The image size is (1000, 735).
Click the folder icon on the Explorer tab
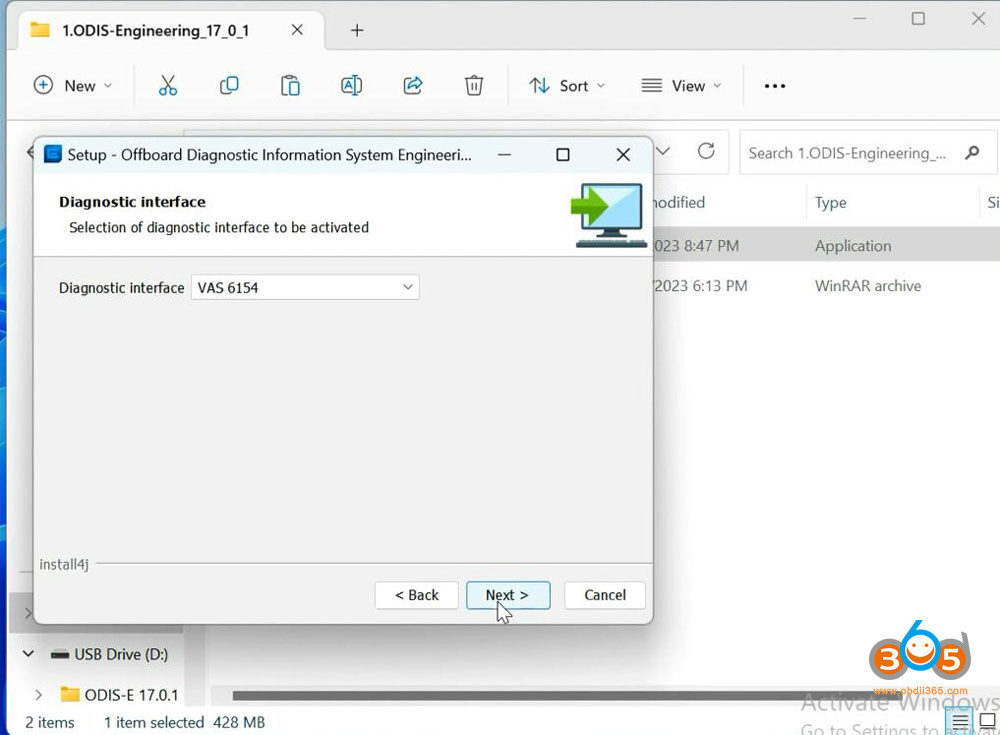point(39,30)
